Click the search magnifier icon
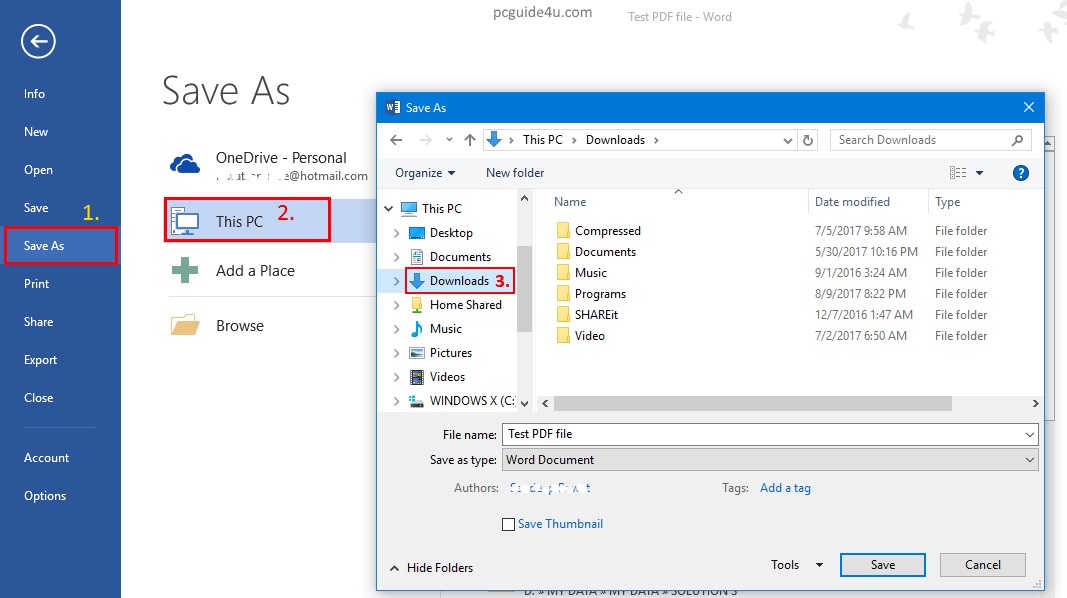 (x=1018, y=140)
